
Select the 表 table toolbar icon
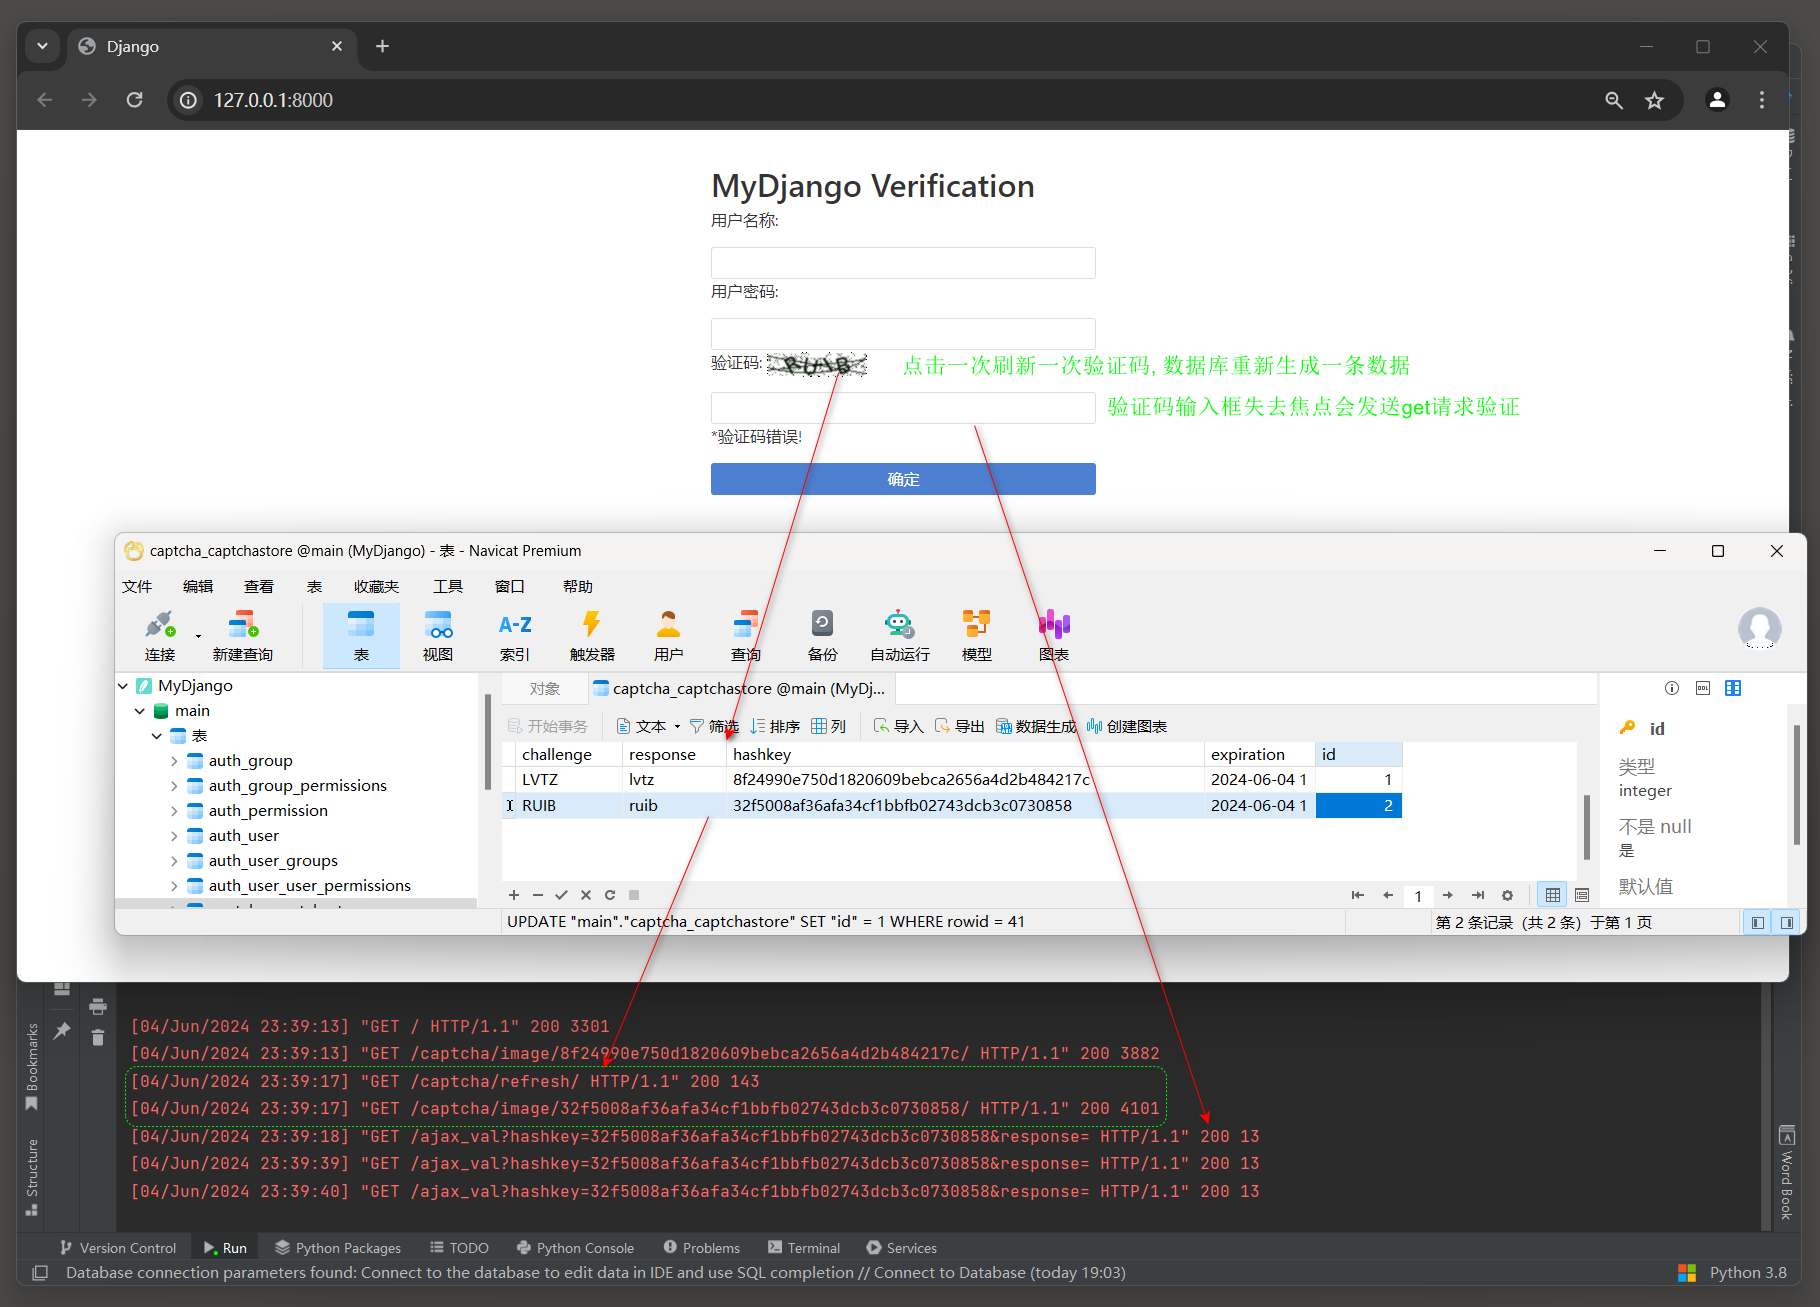361,635
